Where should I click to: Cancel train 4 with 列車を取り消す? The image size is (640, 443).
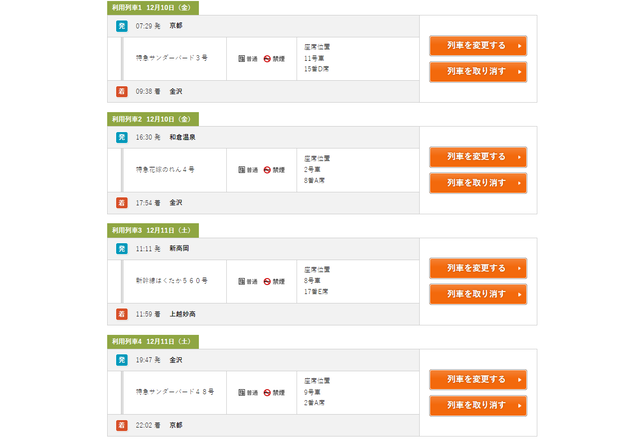478,405
